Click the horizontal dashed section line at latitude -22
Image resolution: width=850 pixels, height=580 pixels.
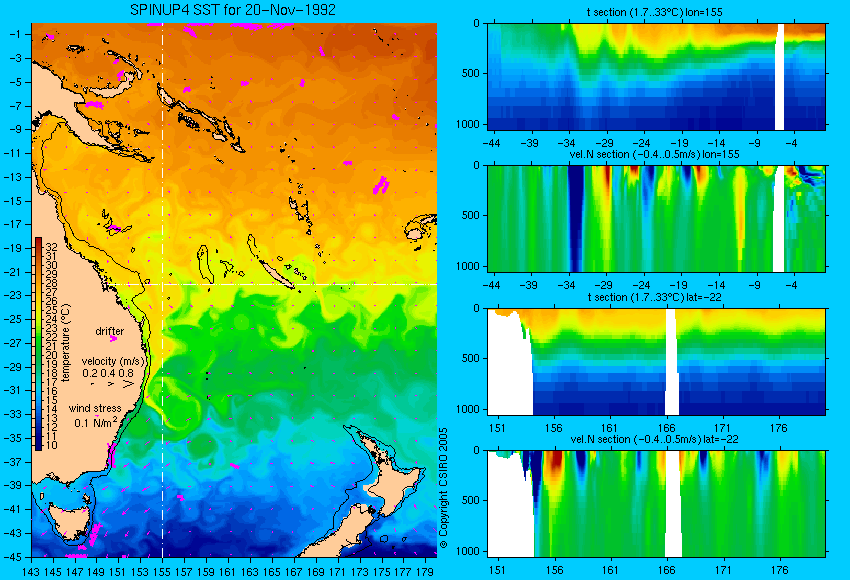pyautogui.click(x=271, y=284)
